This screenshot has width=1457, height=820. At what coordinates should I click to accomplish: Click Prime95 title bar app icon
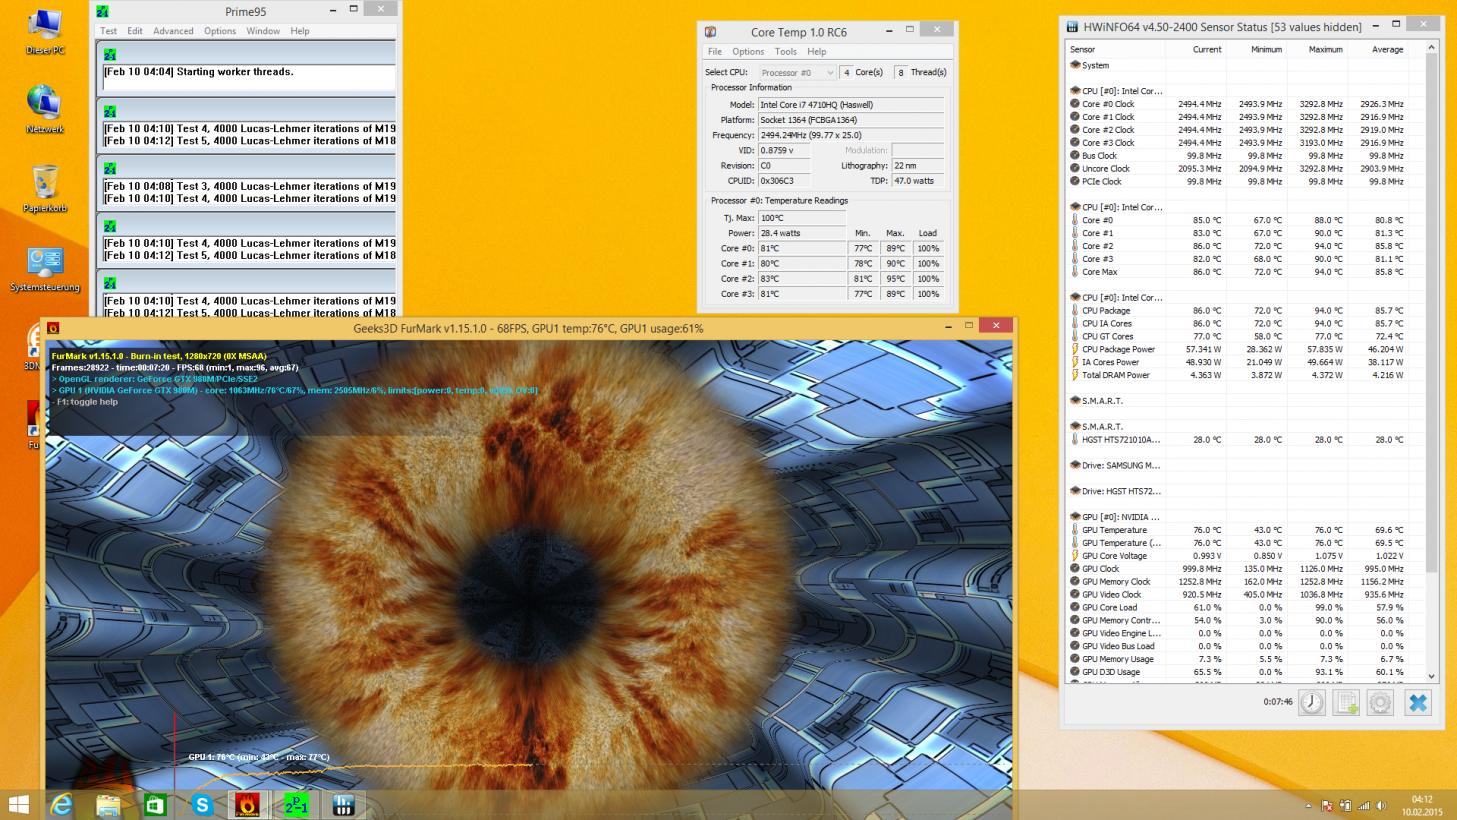click(x=102, y=11)
